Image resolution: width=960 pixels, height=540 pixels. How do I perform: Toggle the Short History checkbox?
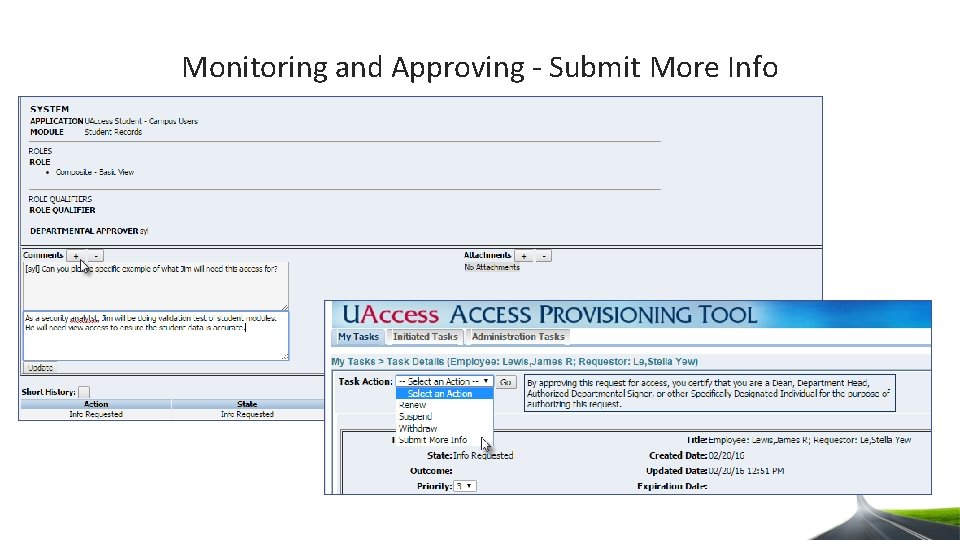(84, 392)
